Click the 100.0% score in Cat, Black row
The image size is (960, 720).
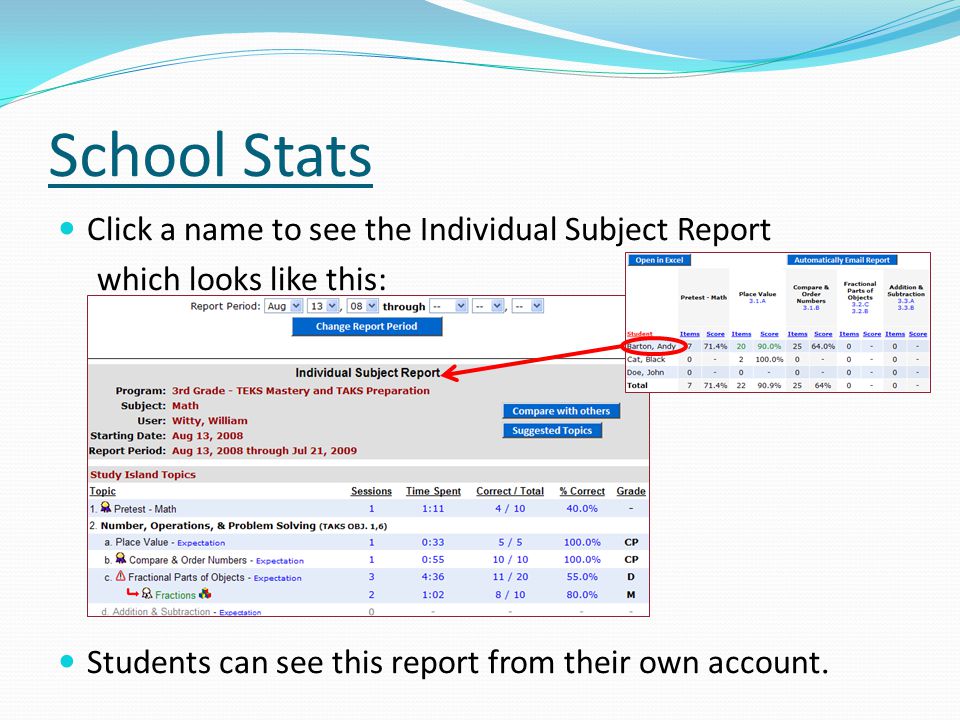(x=769, y=359)
